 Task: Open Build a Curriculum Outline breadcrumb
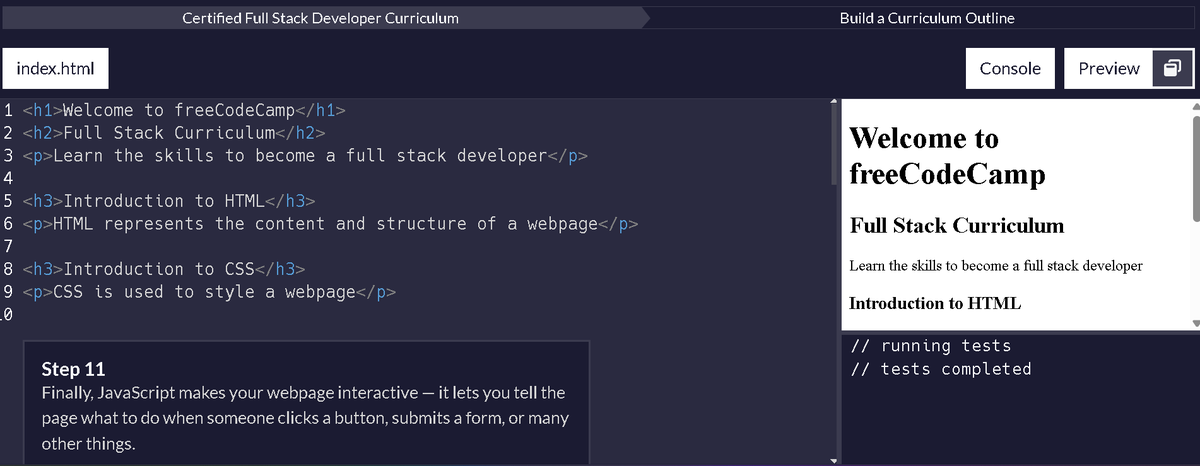point(927,18)
